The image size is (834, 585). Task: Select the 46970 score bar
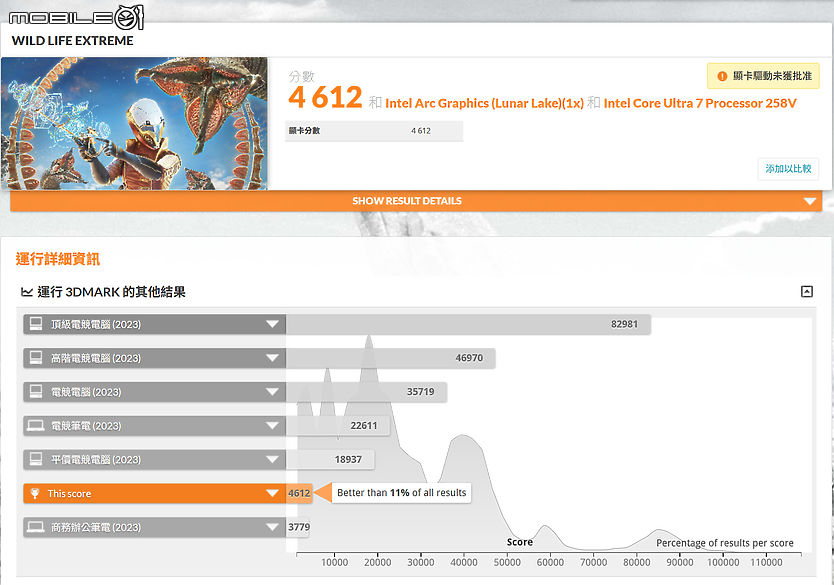point(390,358)
